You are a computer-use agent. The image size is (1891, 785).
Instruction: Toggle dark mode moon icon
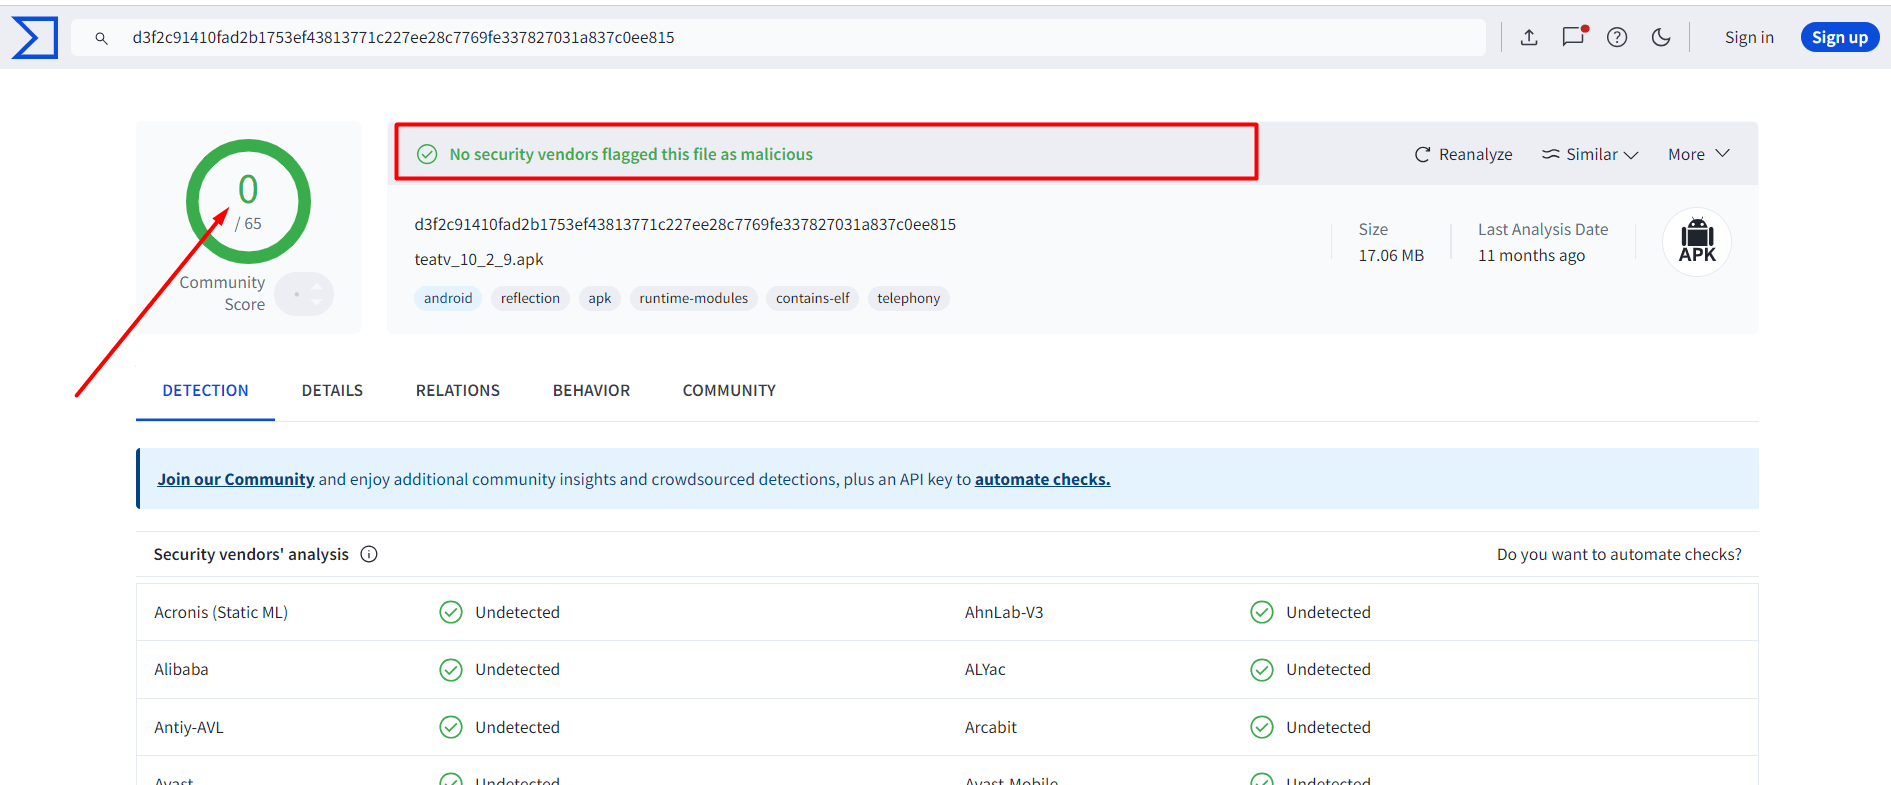1661,37
